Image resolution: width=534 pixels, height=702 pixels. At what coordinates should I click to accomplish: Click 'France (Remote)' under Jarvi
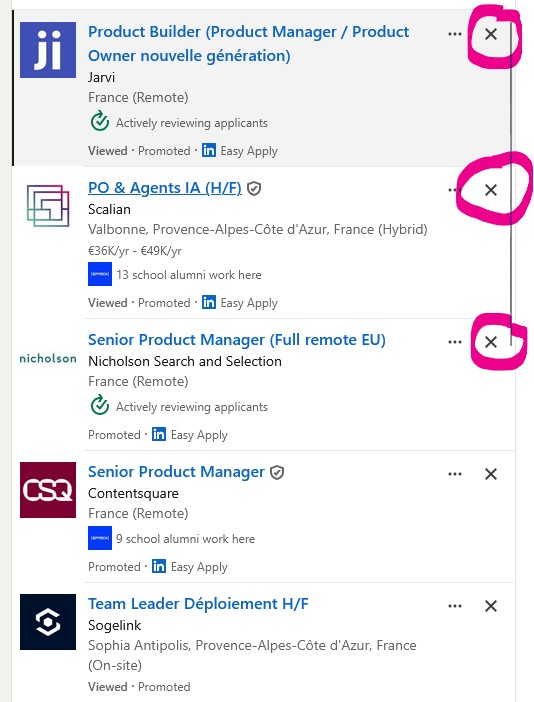coord(138,97)
